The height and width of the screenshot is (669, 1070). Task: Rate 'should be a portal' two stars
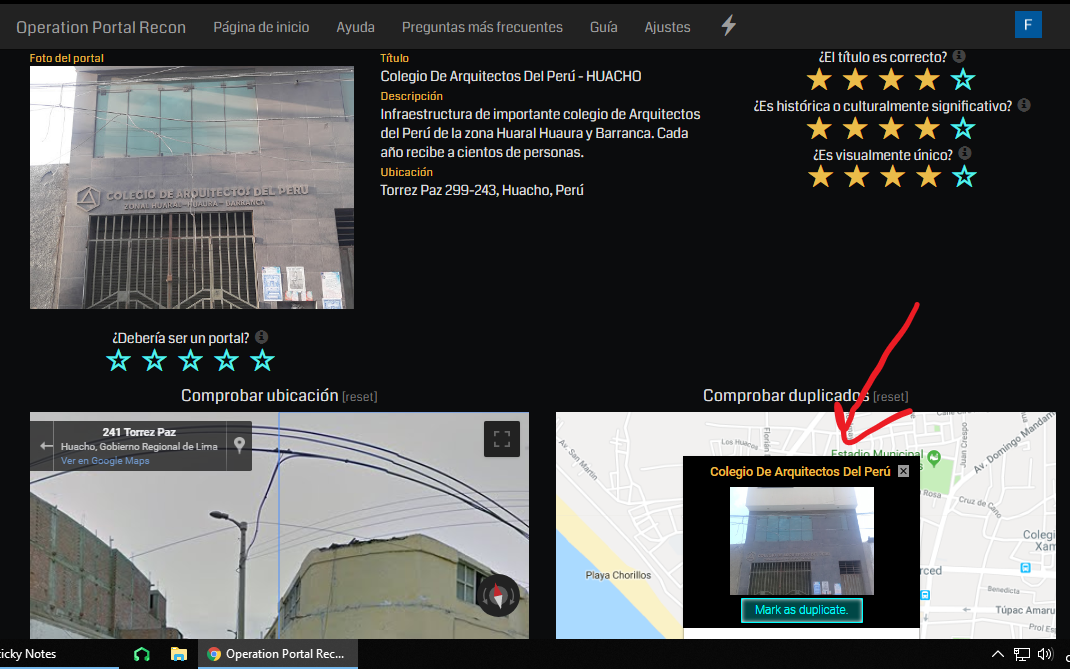pyautogui.click(x=154, y=360)
